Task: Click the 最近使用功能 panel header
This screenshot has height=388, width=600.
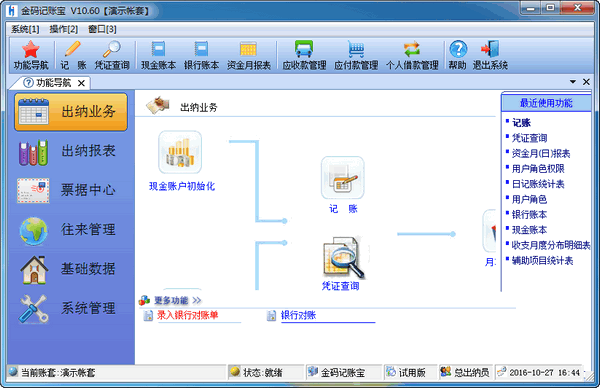Action: pos(546,103)
